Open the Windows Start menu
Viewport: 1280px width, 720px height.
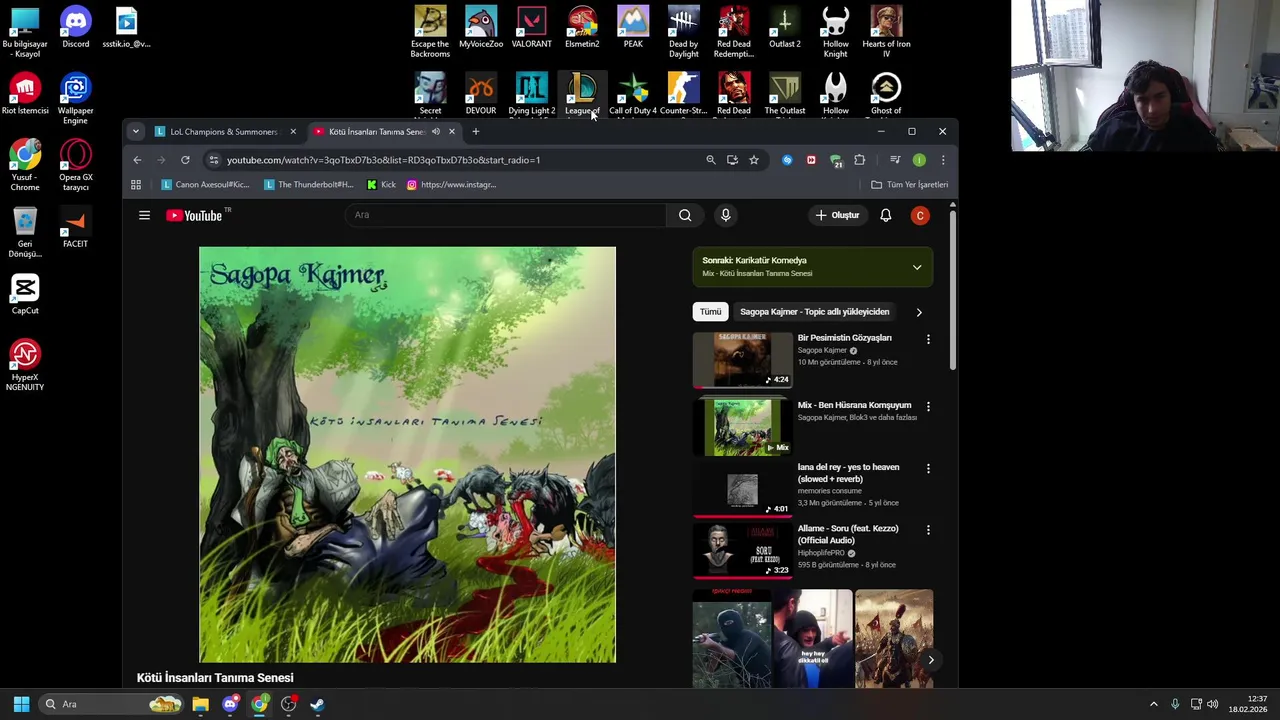[x=21, y=704]
